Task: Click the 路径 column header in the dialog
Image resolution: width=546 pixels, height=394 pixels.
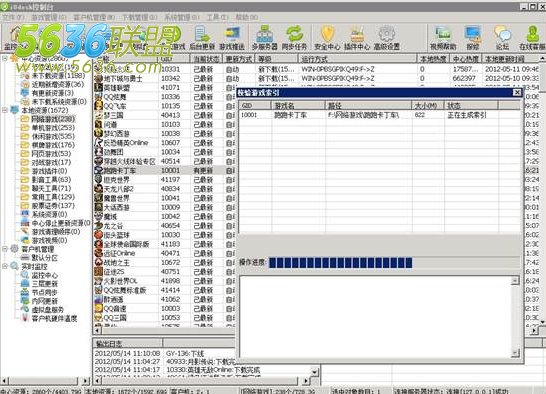Action: click(x=369, y=106)
